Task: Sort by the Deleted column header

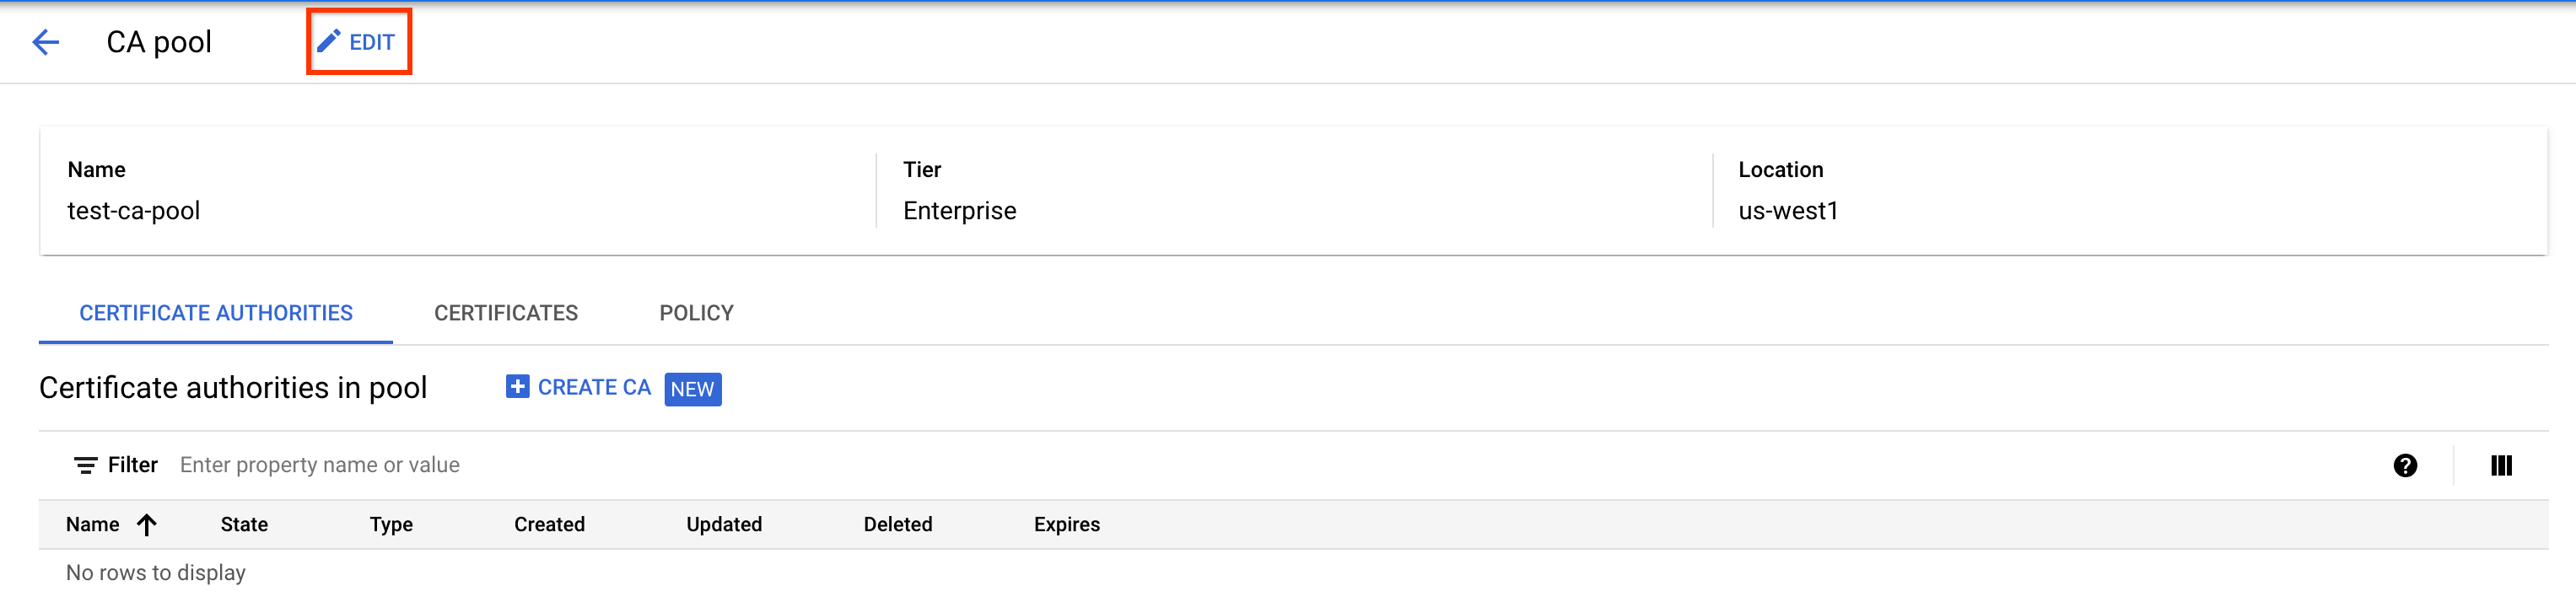Action: pyautogui.click(x=898, y=524)
